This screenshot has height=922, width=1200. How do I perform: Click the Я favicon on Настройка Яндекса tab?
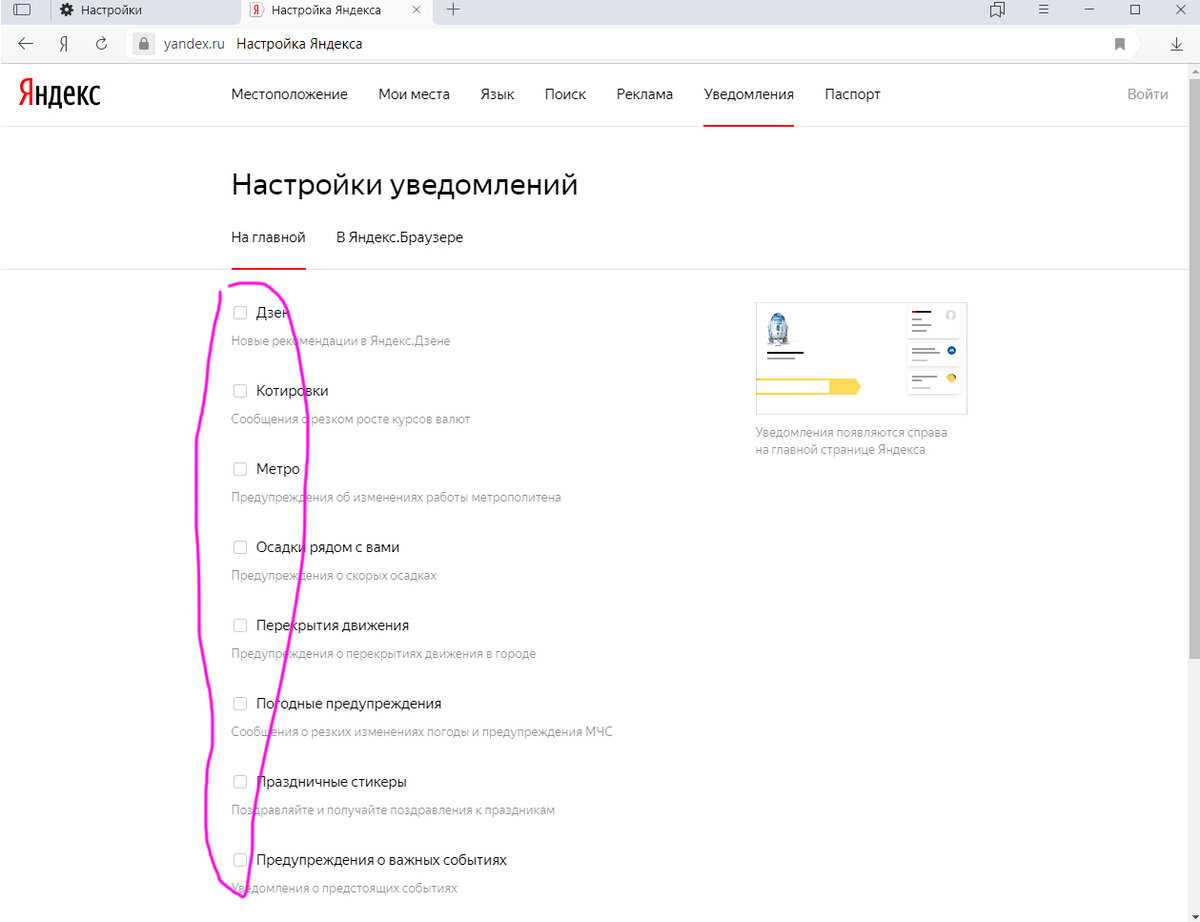click(x=257, y=10)
